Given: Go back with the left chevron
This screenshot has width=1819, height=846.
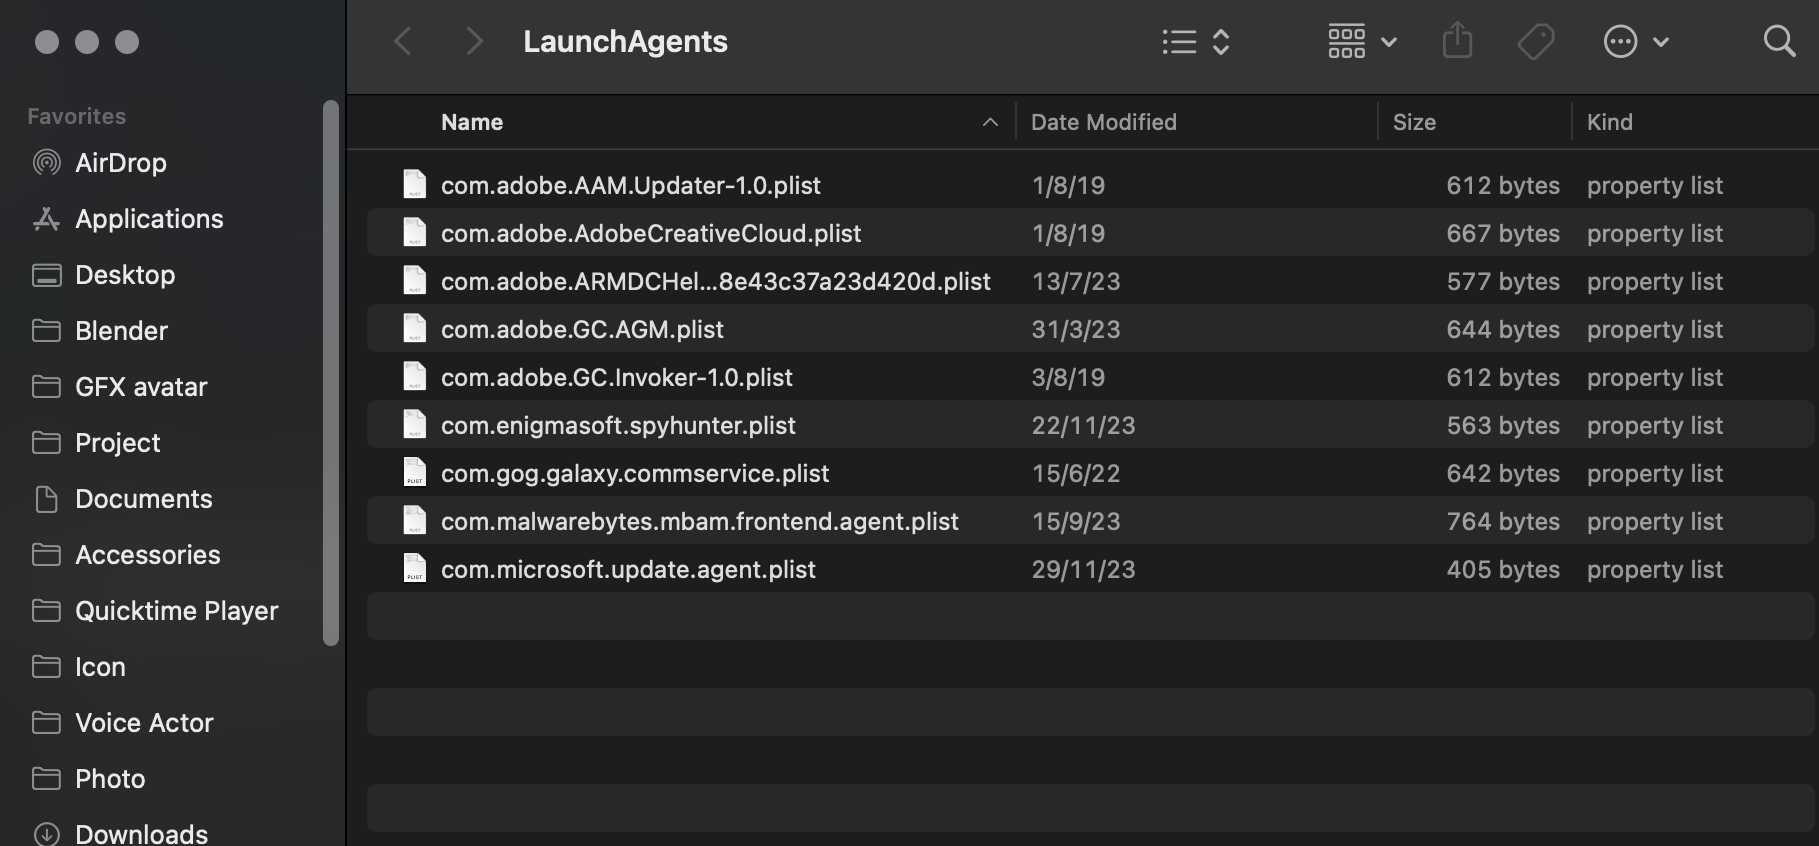Looking at the screenshot, I should (x=403, y=42).
